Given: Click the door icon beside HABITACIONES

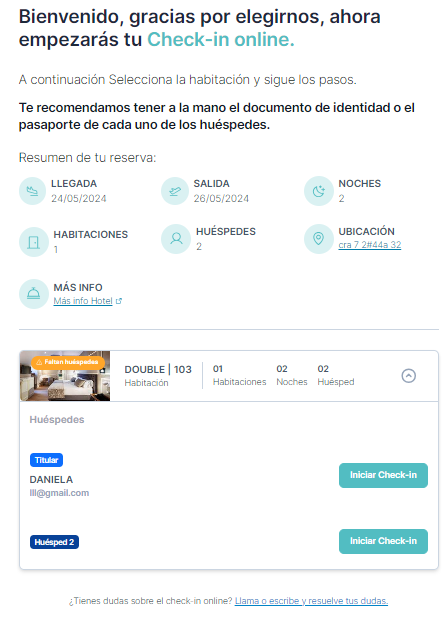Looking at the screenshot, I should pyautogui.click(x=34, y=242).
